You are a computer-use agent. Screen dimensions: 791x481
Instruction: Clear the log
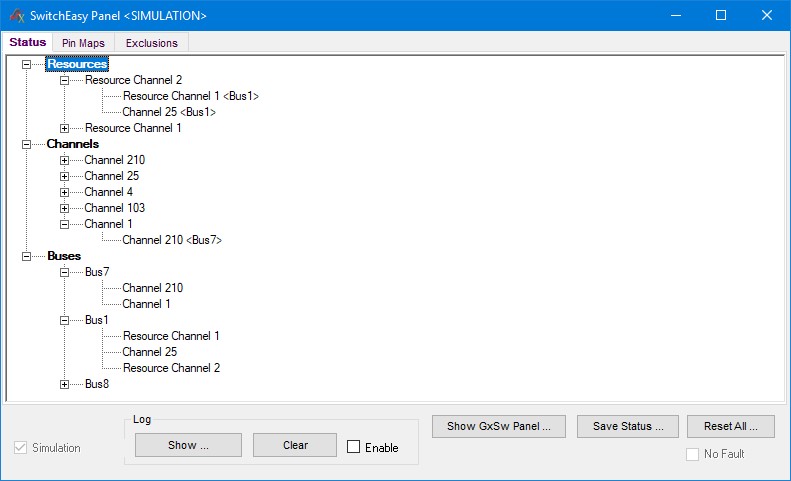[295, 445]
